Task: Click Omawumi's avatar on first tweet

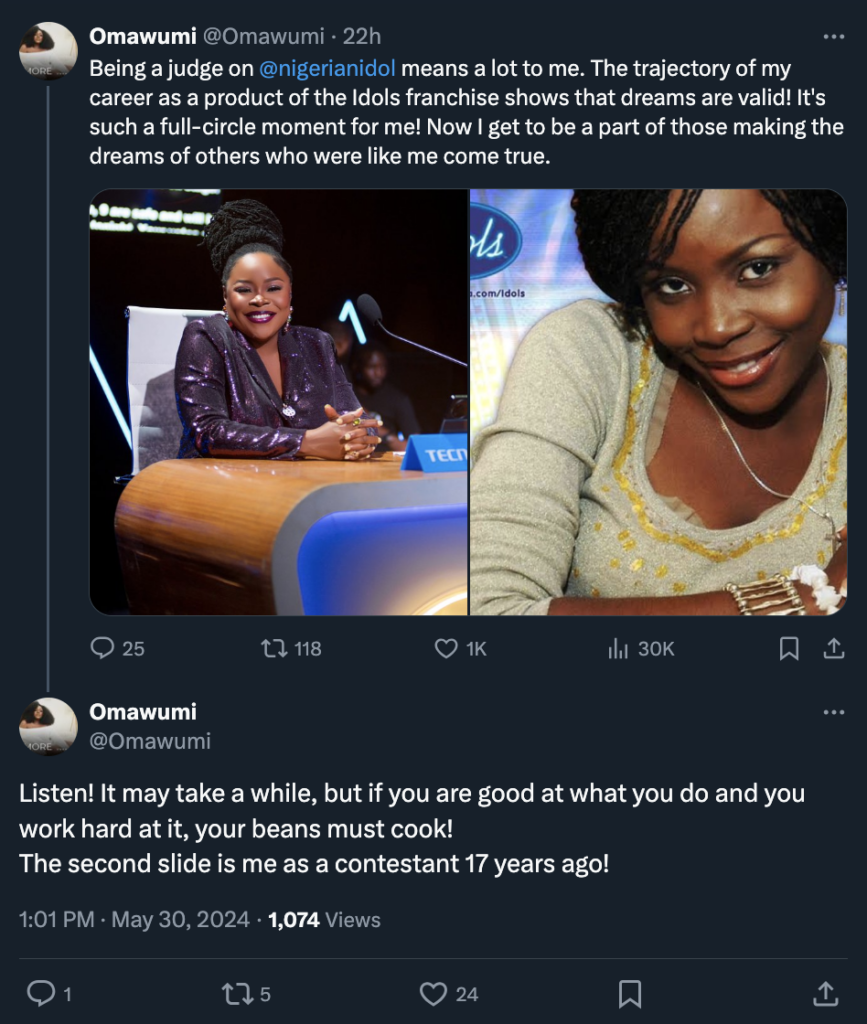Action: coord(48,51)
